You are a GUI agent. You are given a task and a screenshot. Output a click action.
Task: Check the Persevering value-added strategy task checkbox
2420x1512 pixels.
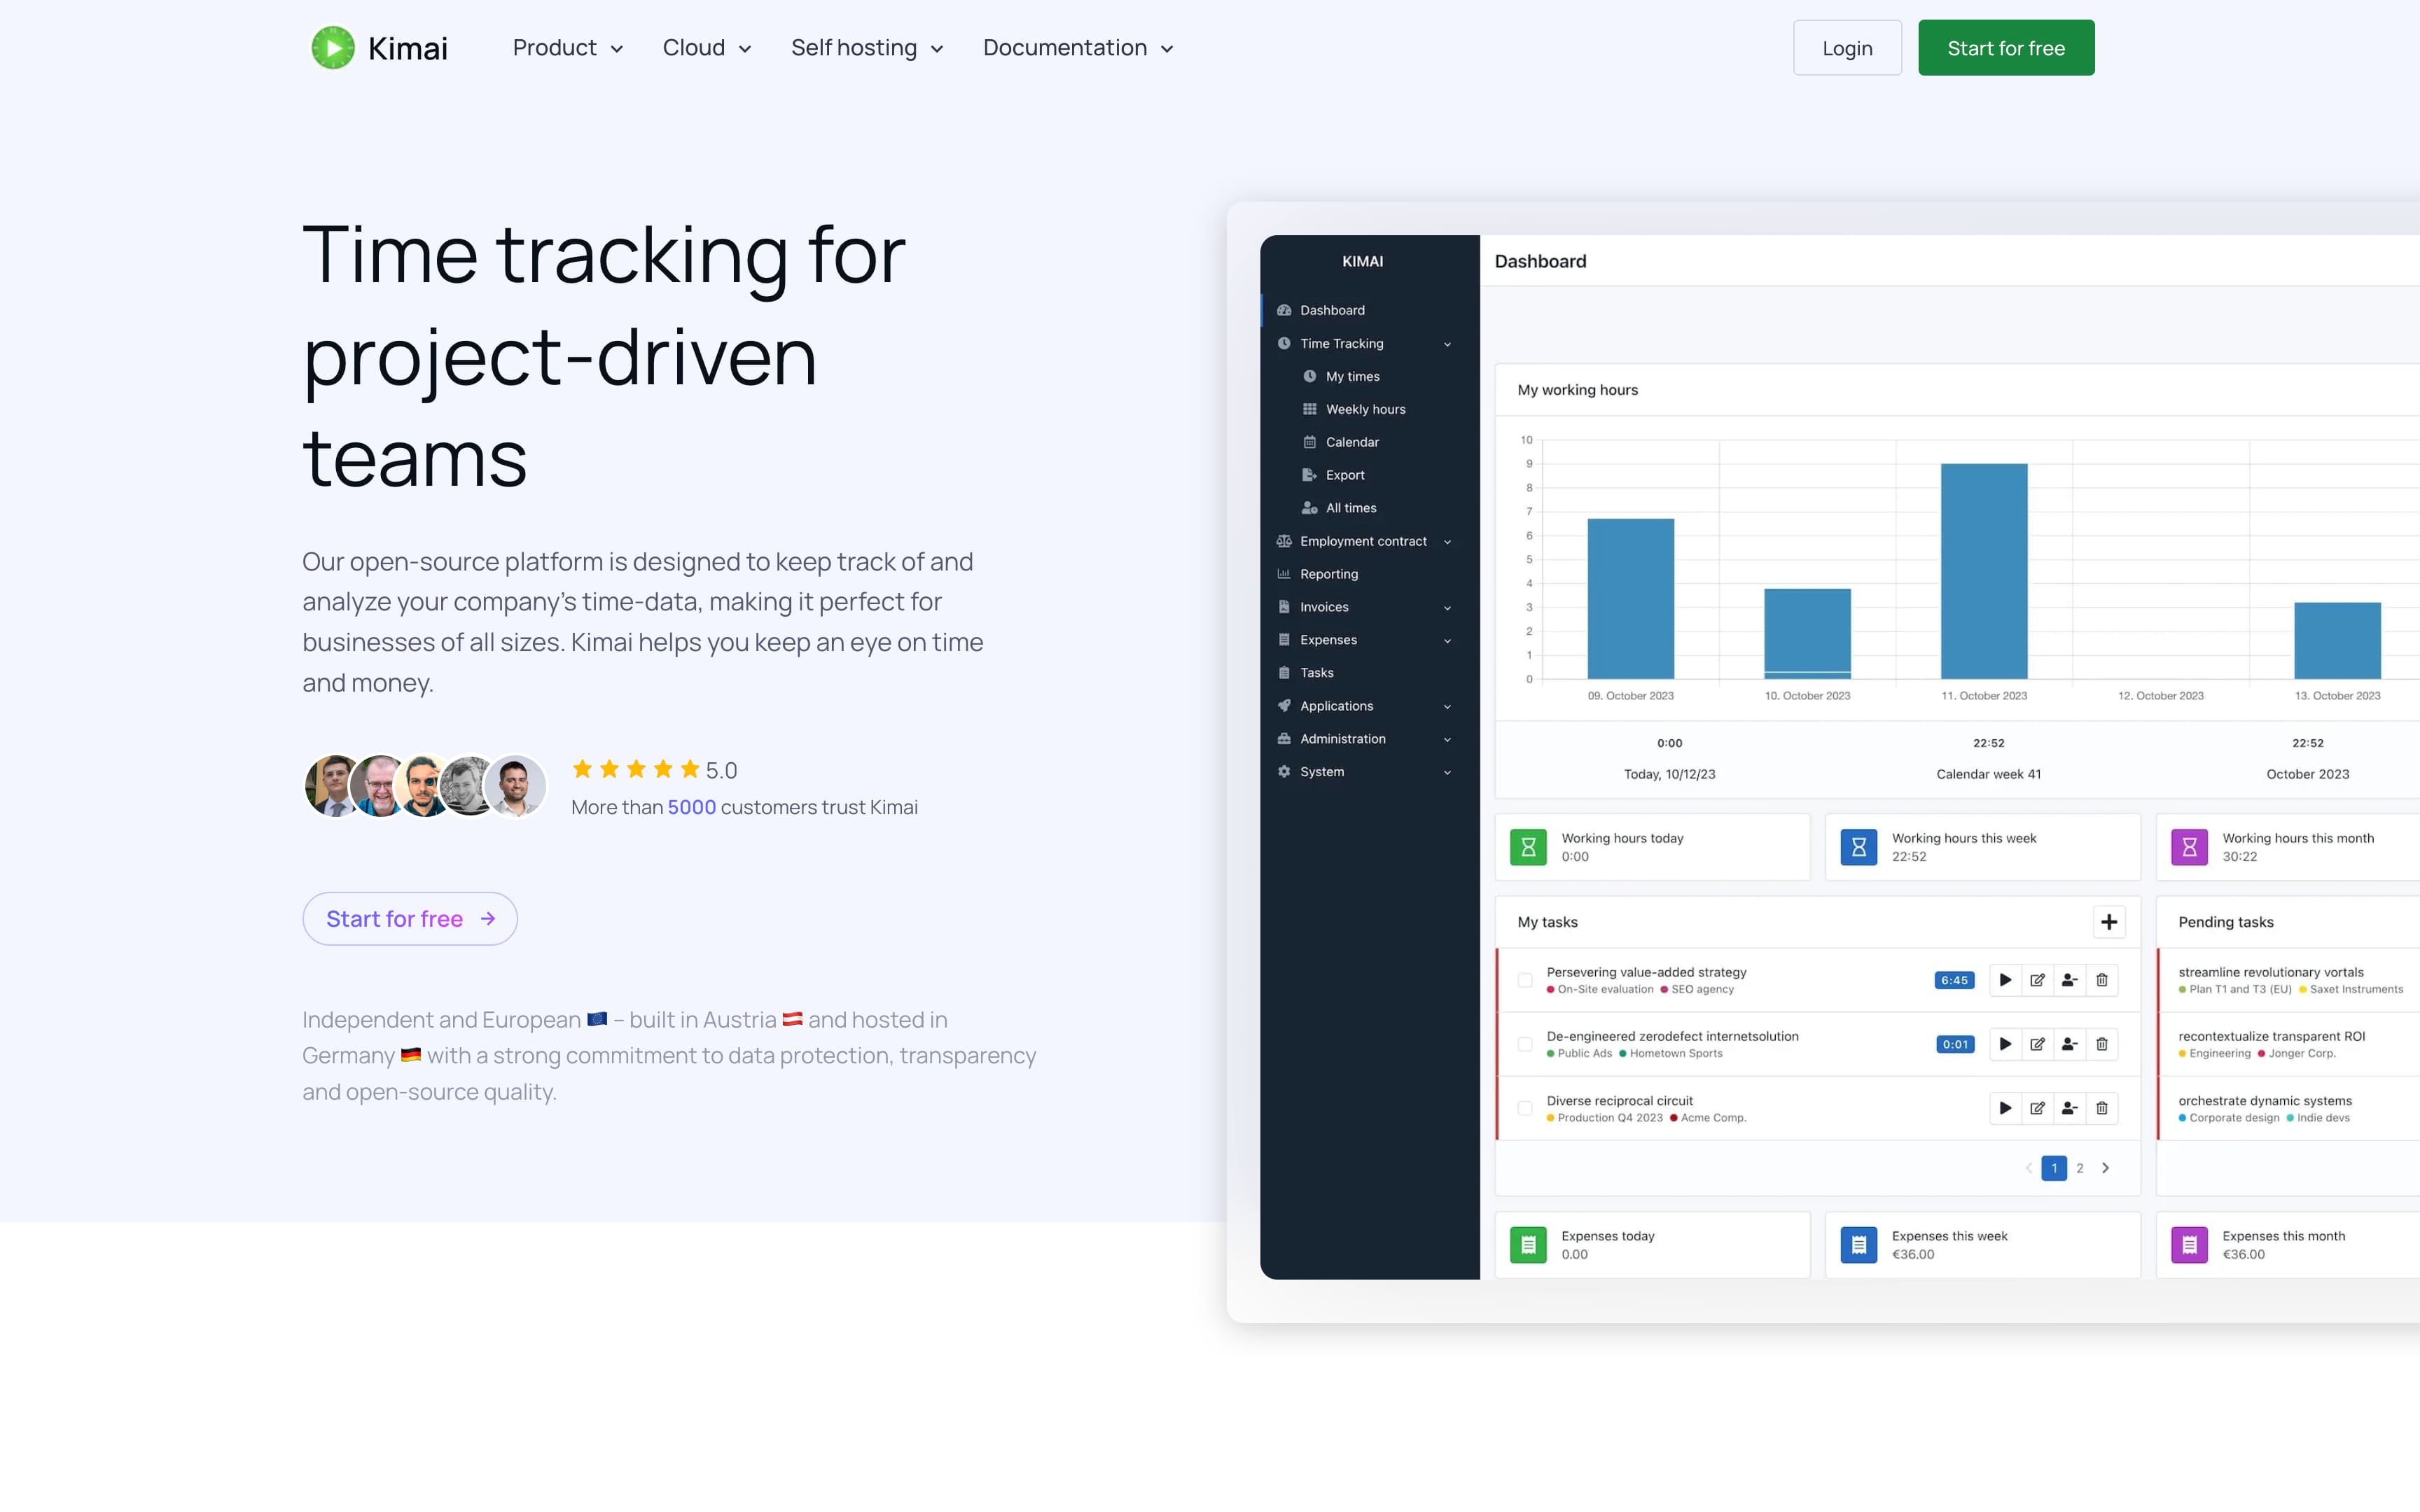[x=1524, y=980]
